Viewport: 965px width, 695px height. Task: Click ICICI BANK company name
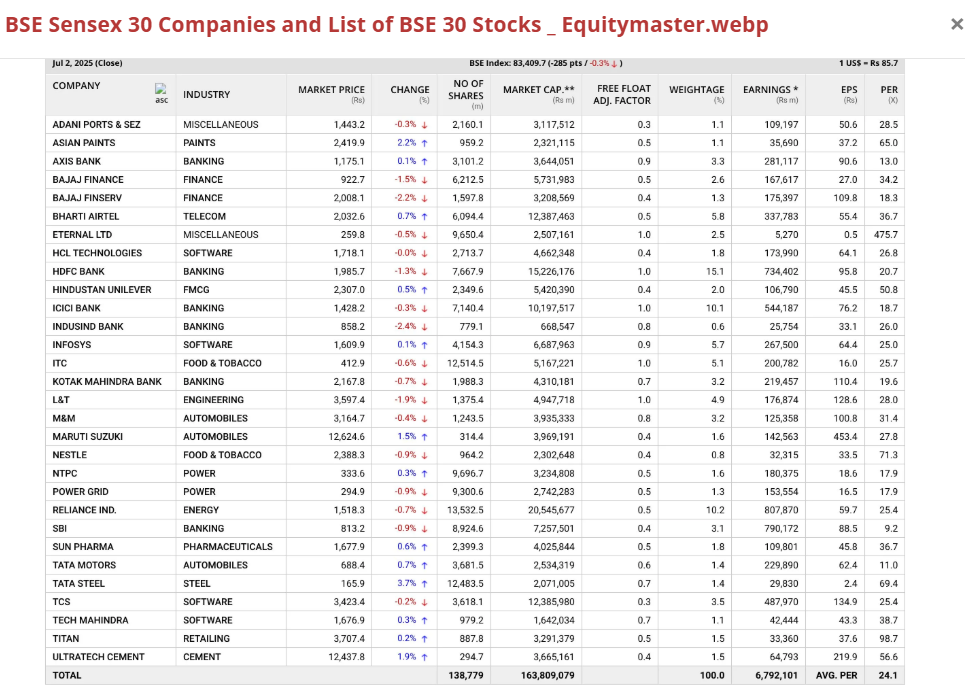(x=76, y=308)
